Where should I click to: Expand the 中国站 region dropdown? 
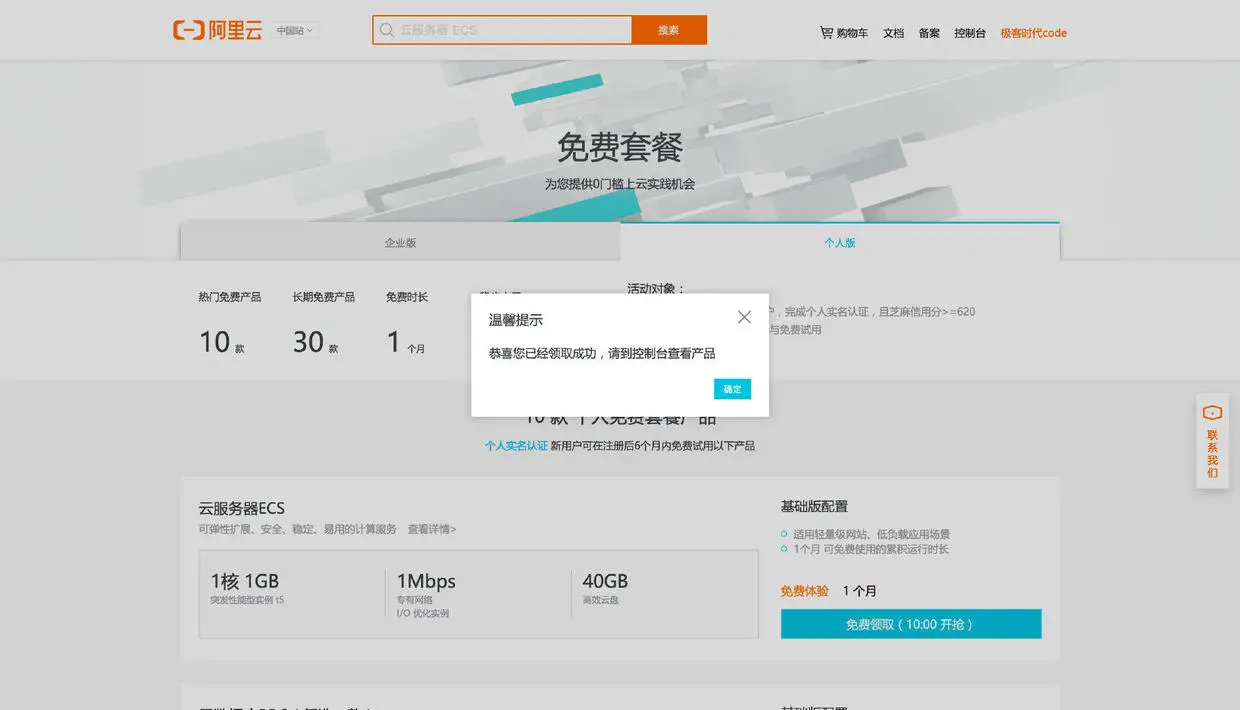(x=295, y=31)
